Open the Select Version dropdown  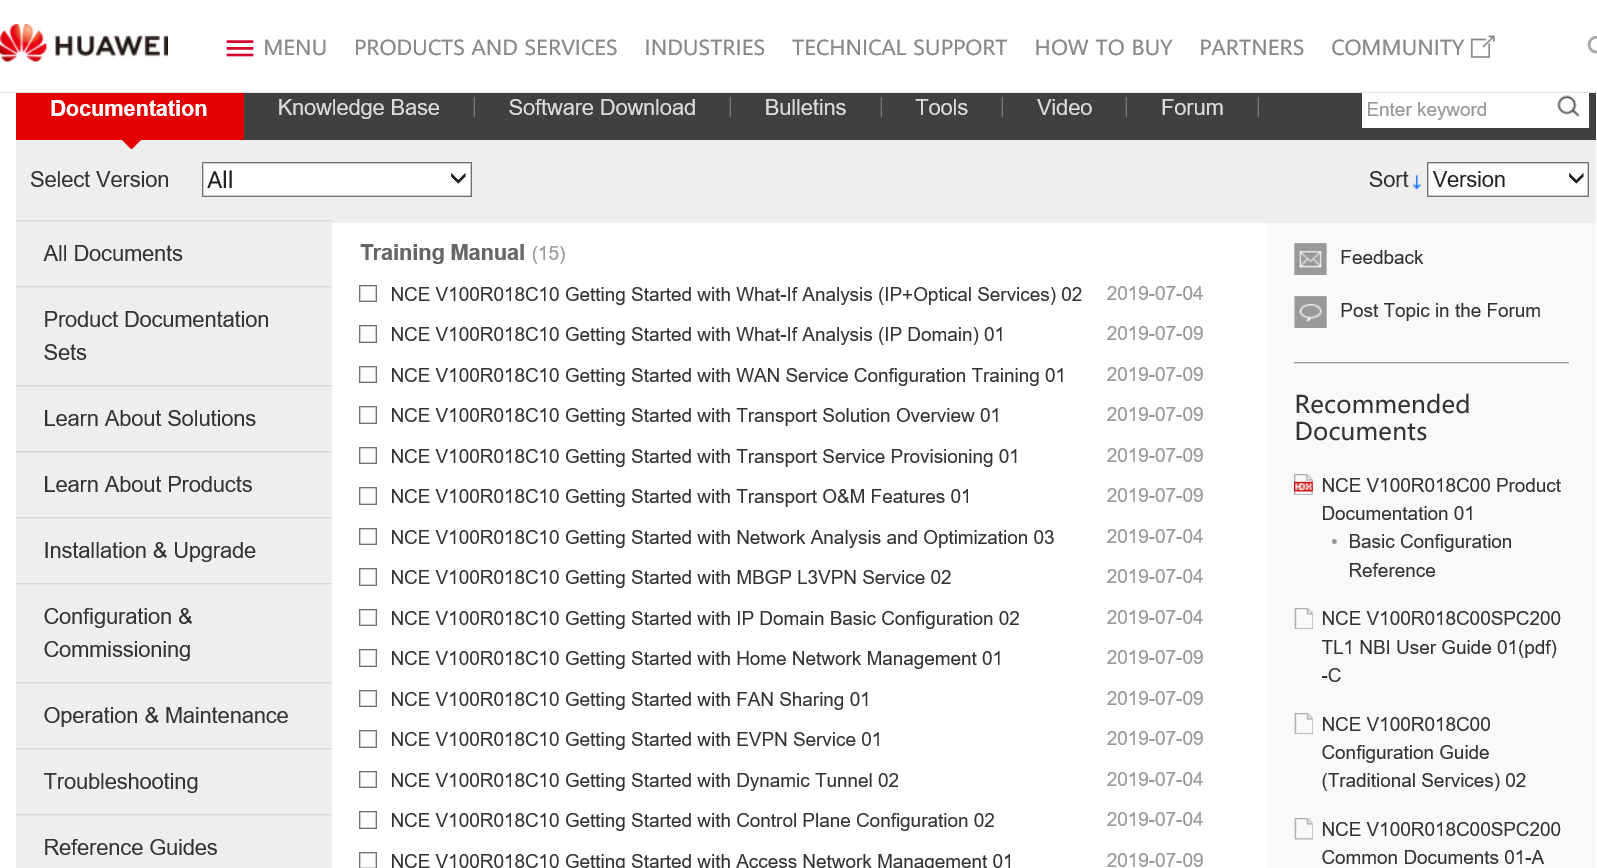tap(337, 180)
